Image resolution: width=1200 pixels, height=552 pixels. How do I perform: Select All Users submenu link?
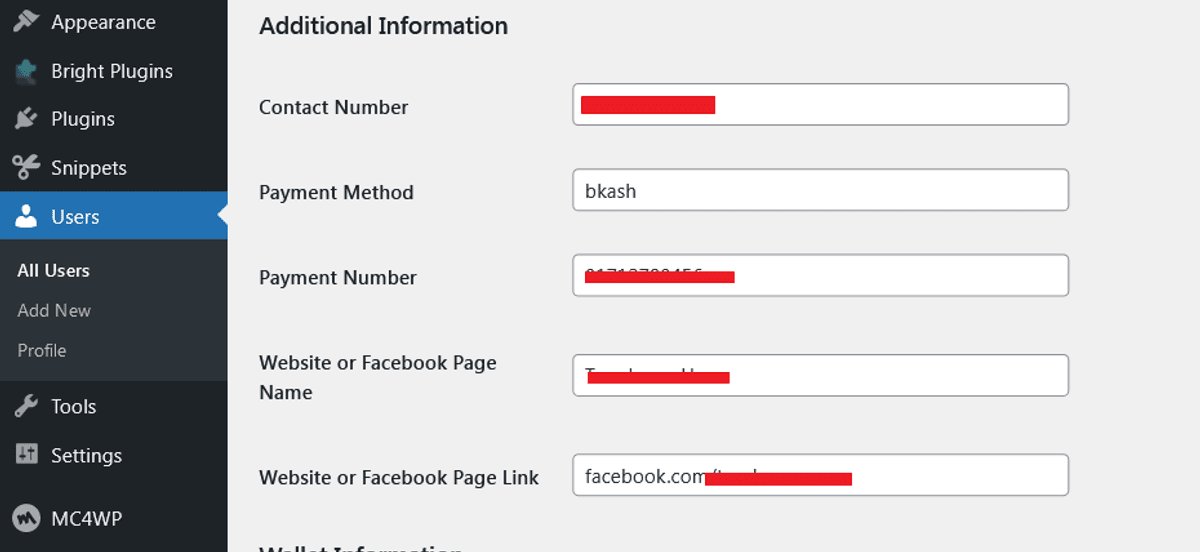click(x=53, y=271)
